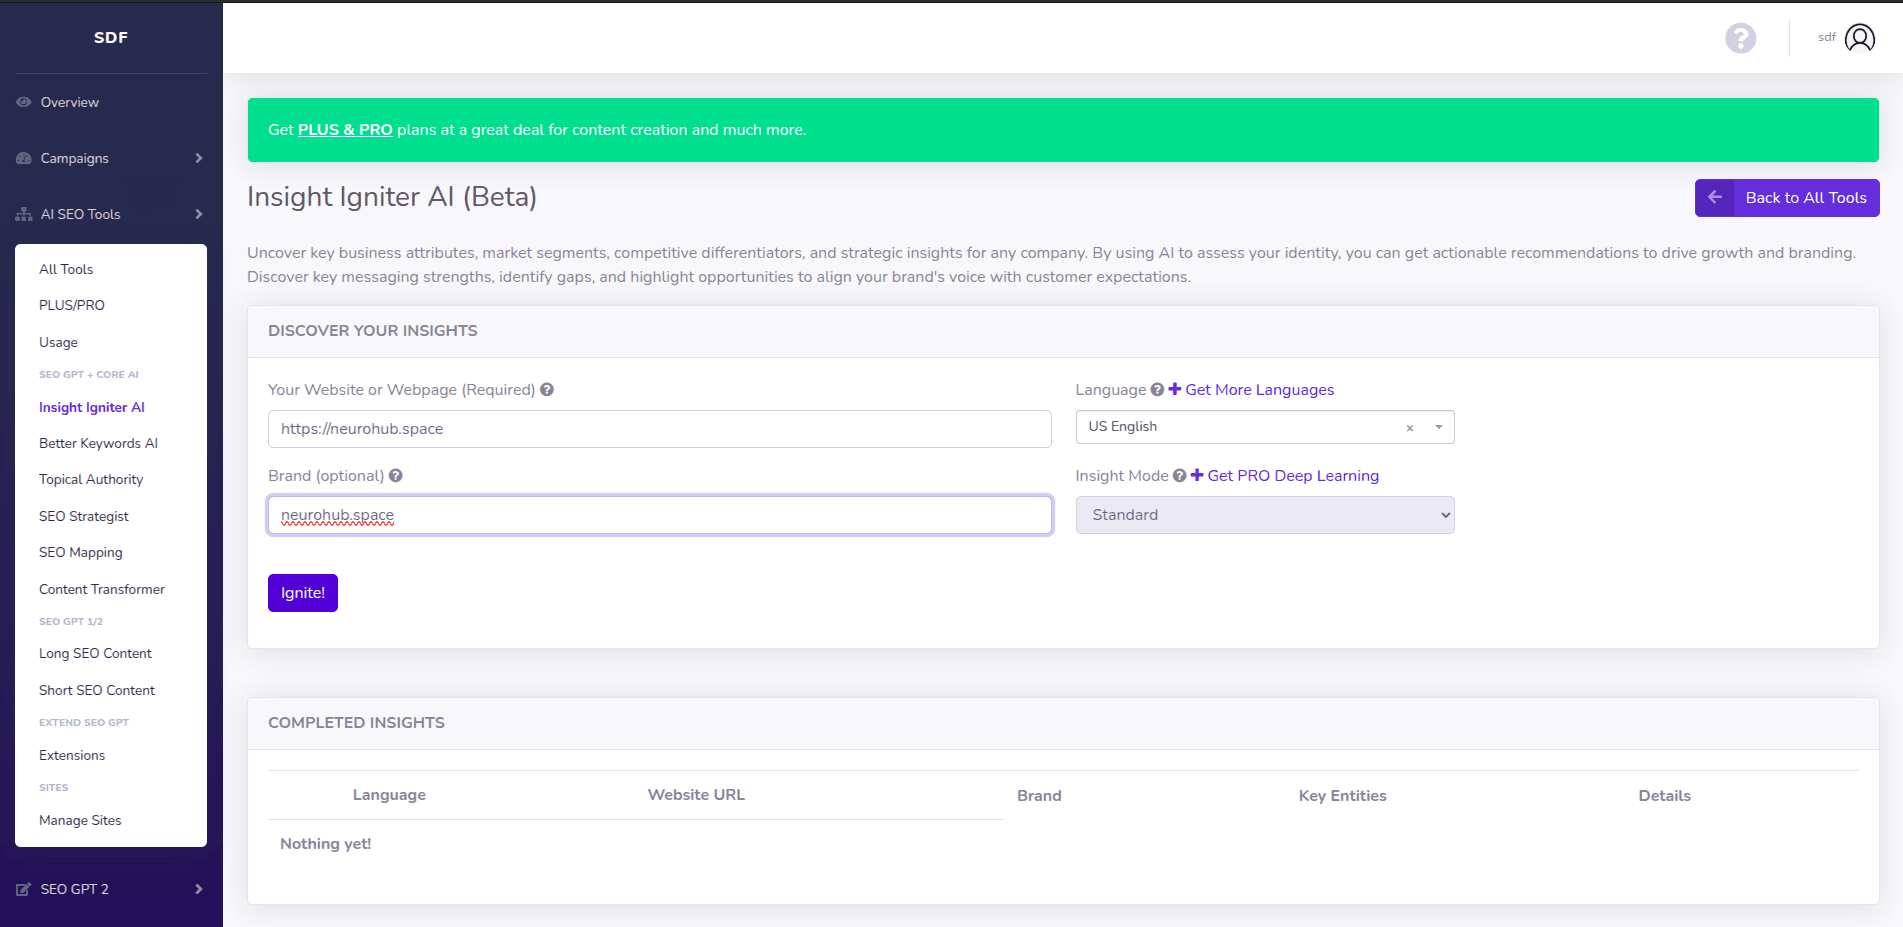This screenshot has height=927, width=1903.
Task: Open SEO Strategist tool
Action: click(x=84, y=516)
